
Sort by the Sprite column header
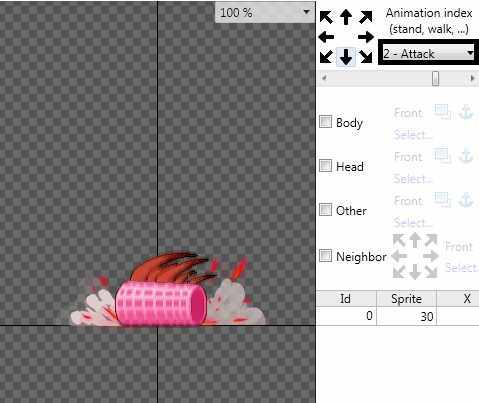[406, 299]
